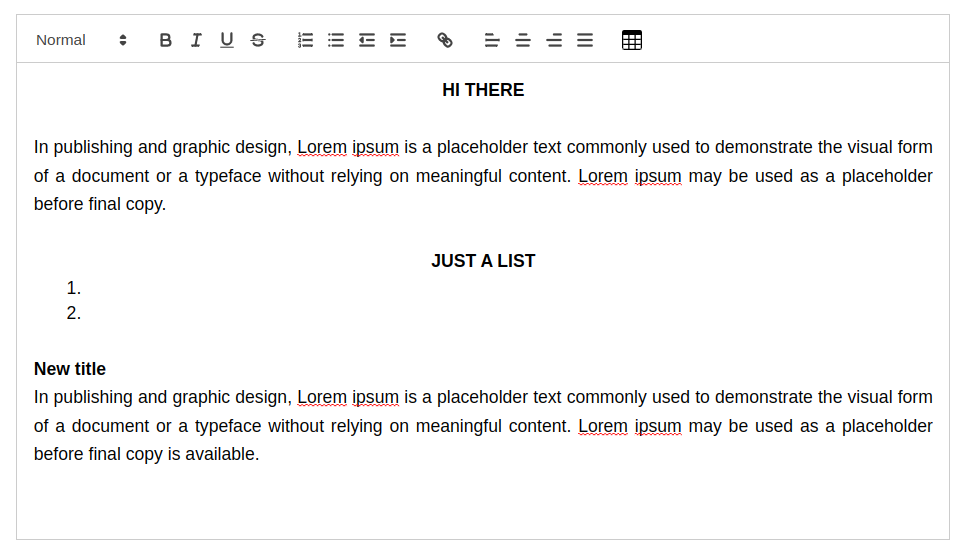The width and height of the screenshot is (960, 557).
Task: Insert a table with the table icon
Action: click(632, 40)
